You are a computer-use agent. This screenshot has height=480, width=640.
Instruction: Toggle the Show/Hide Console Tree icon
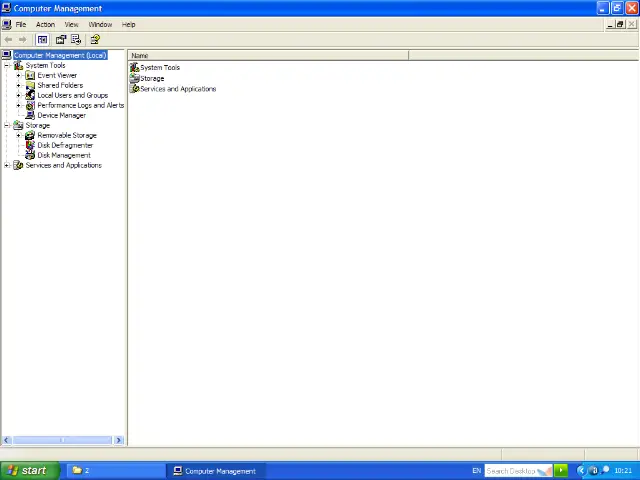pos(42,40)
